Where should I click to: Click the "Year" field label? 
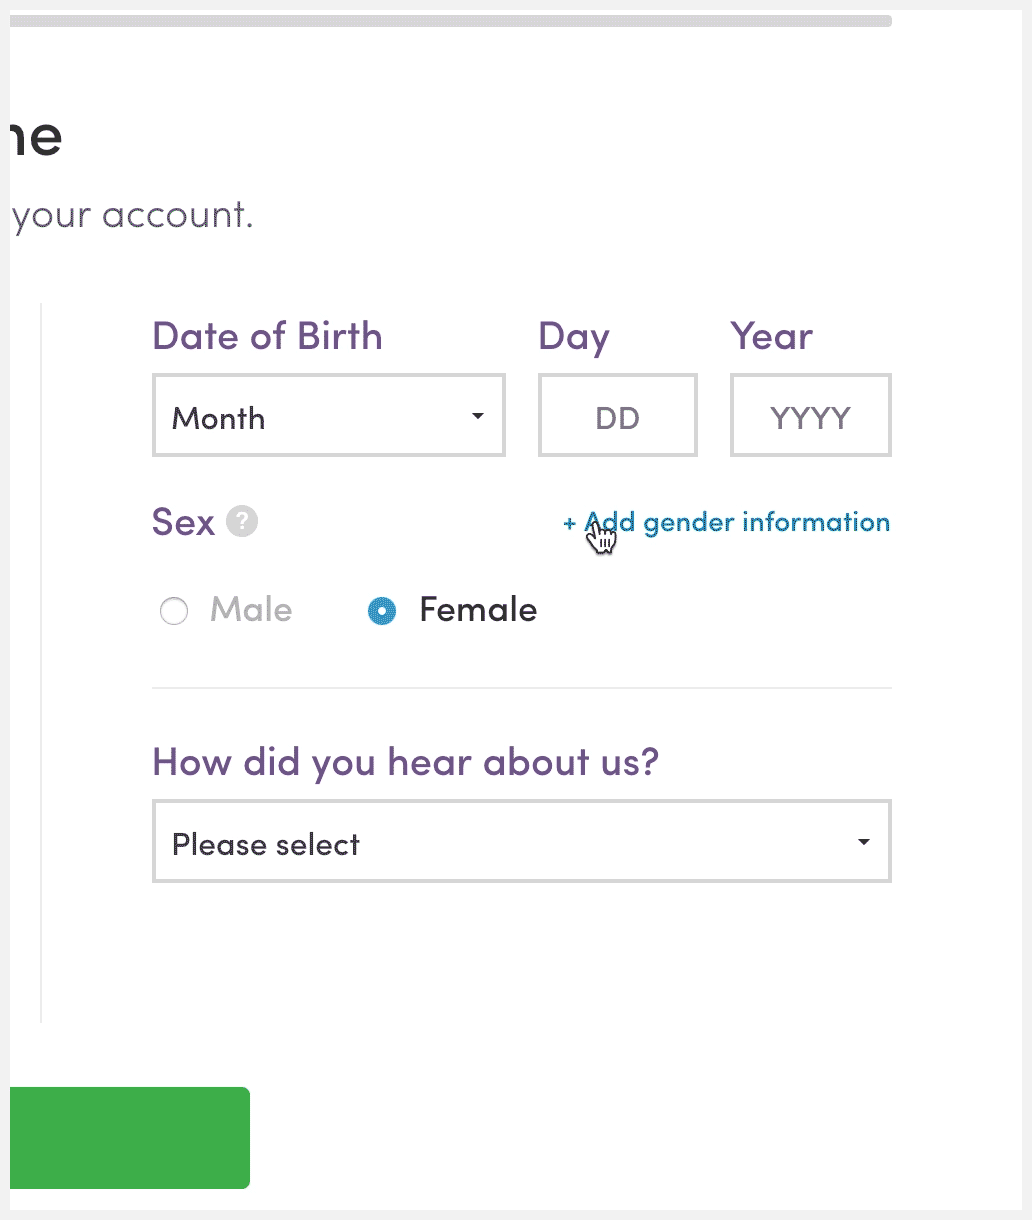(x=771, y=336)
